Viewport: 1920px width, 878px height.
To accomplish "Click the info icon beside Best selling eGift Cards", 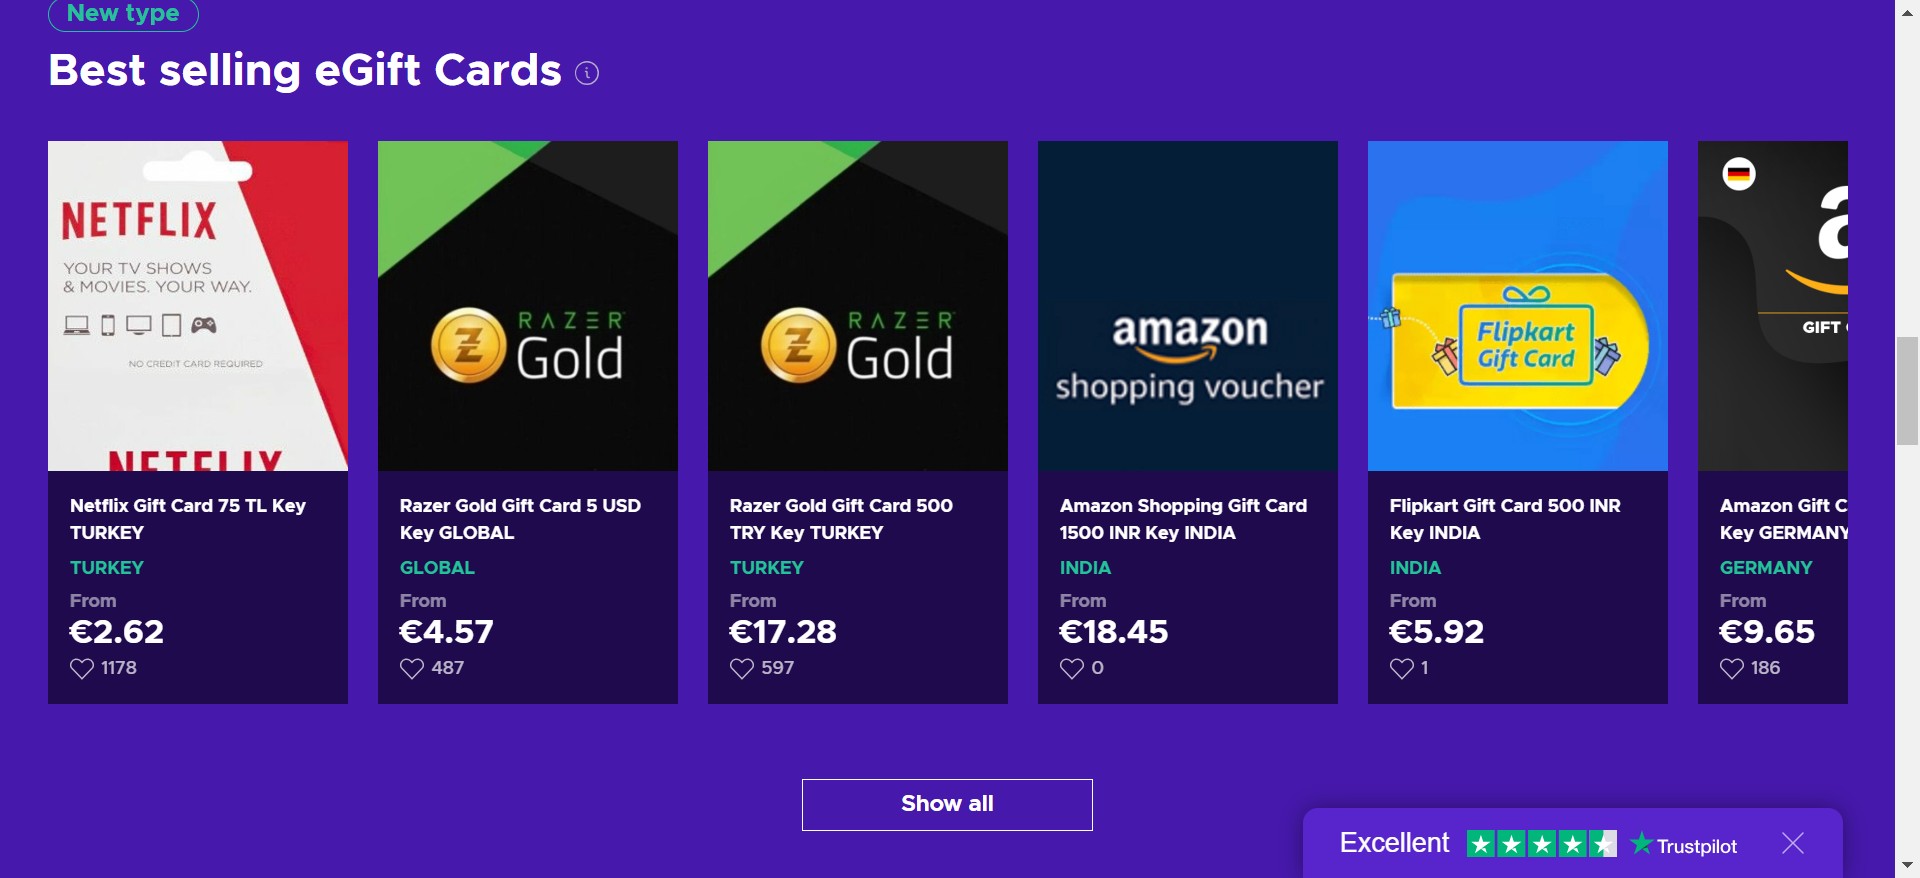I will 587,73.
